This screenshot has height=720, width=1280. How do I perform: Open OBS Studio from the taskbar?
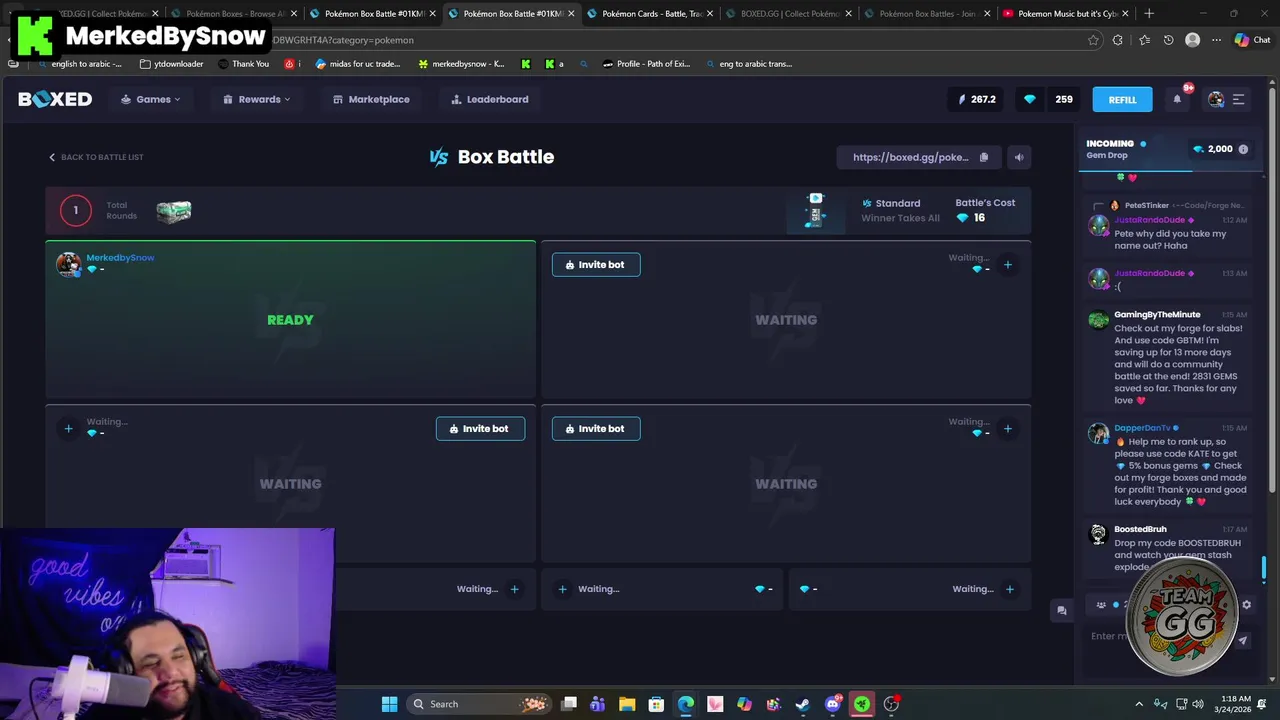pos(891,704)
